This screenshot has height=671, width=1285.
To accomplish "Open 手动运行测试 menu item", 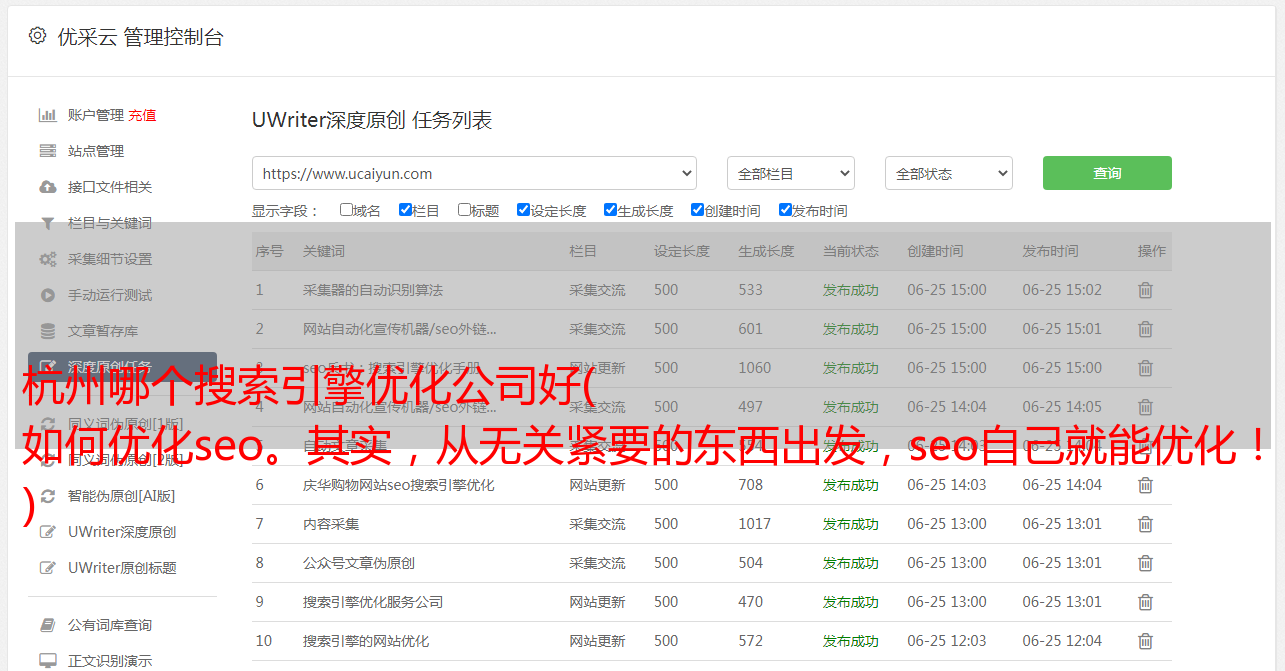I will pos(110,295).
